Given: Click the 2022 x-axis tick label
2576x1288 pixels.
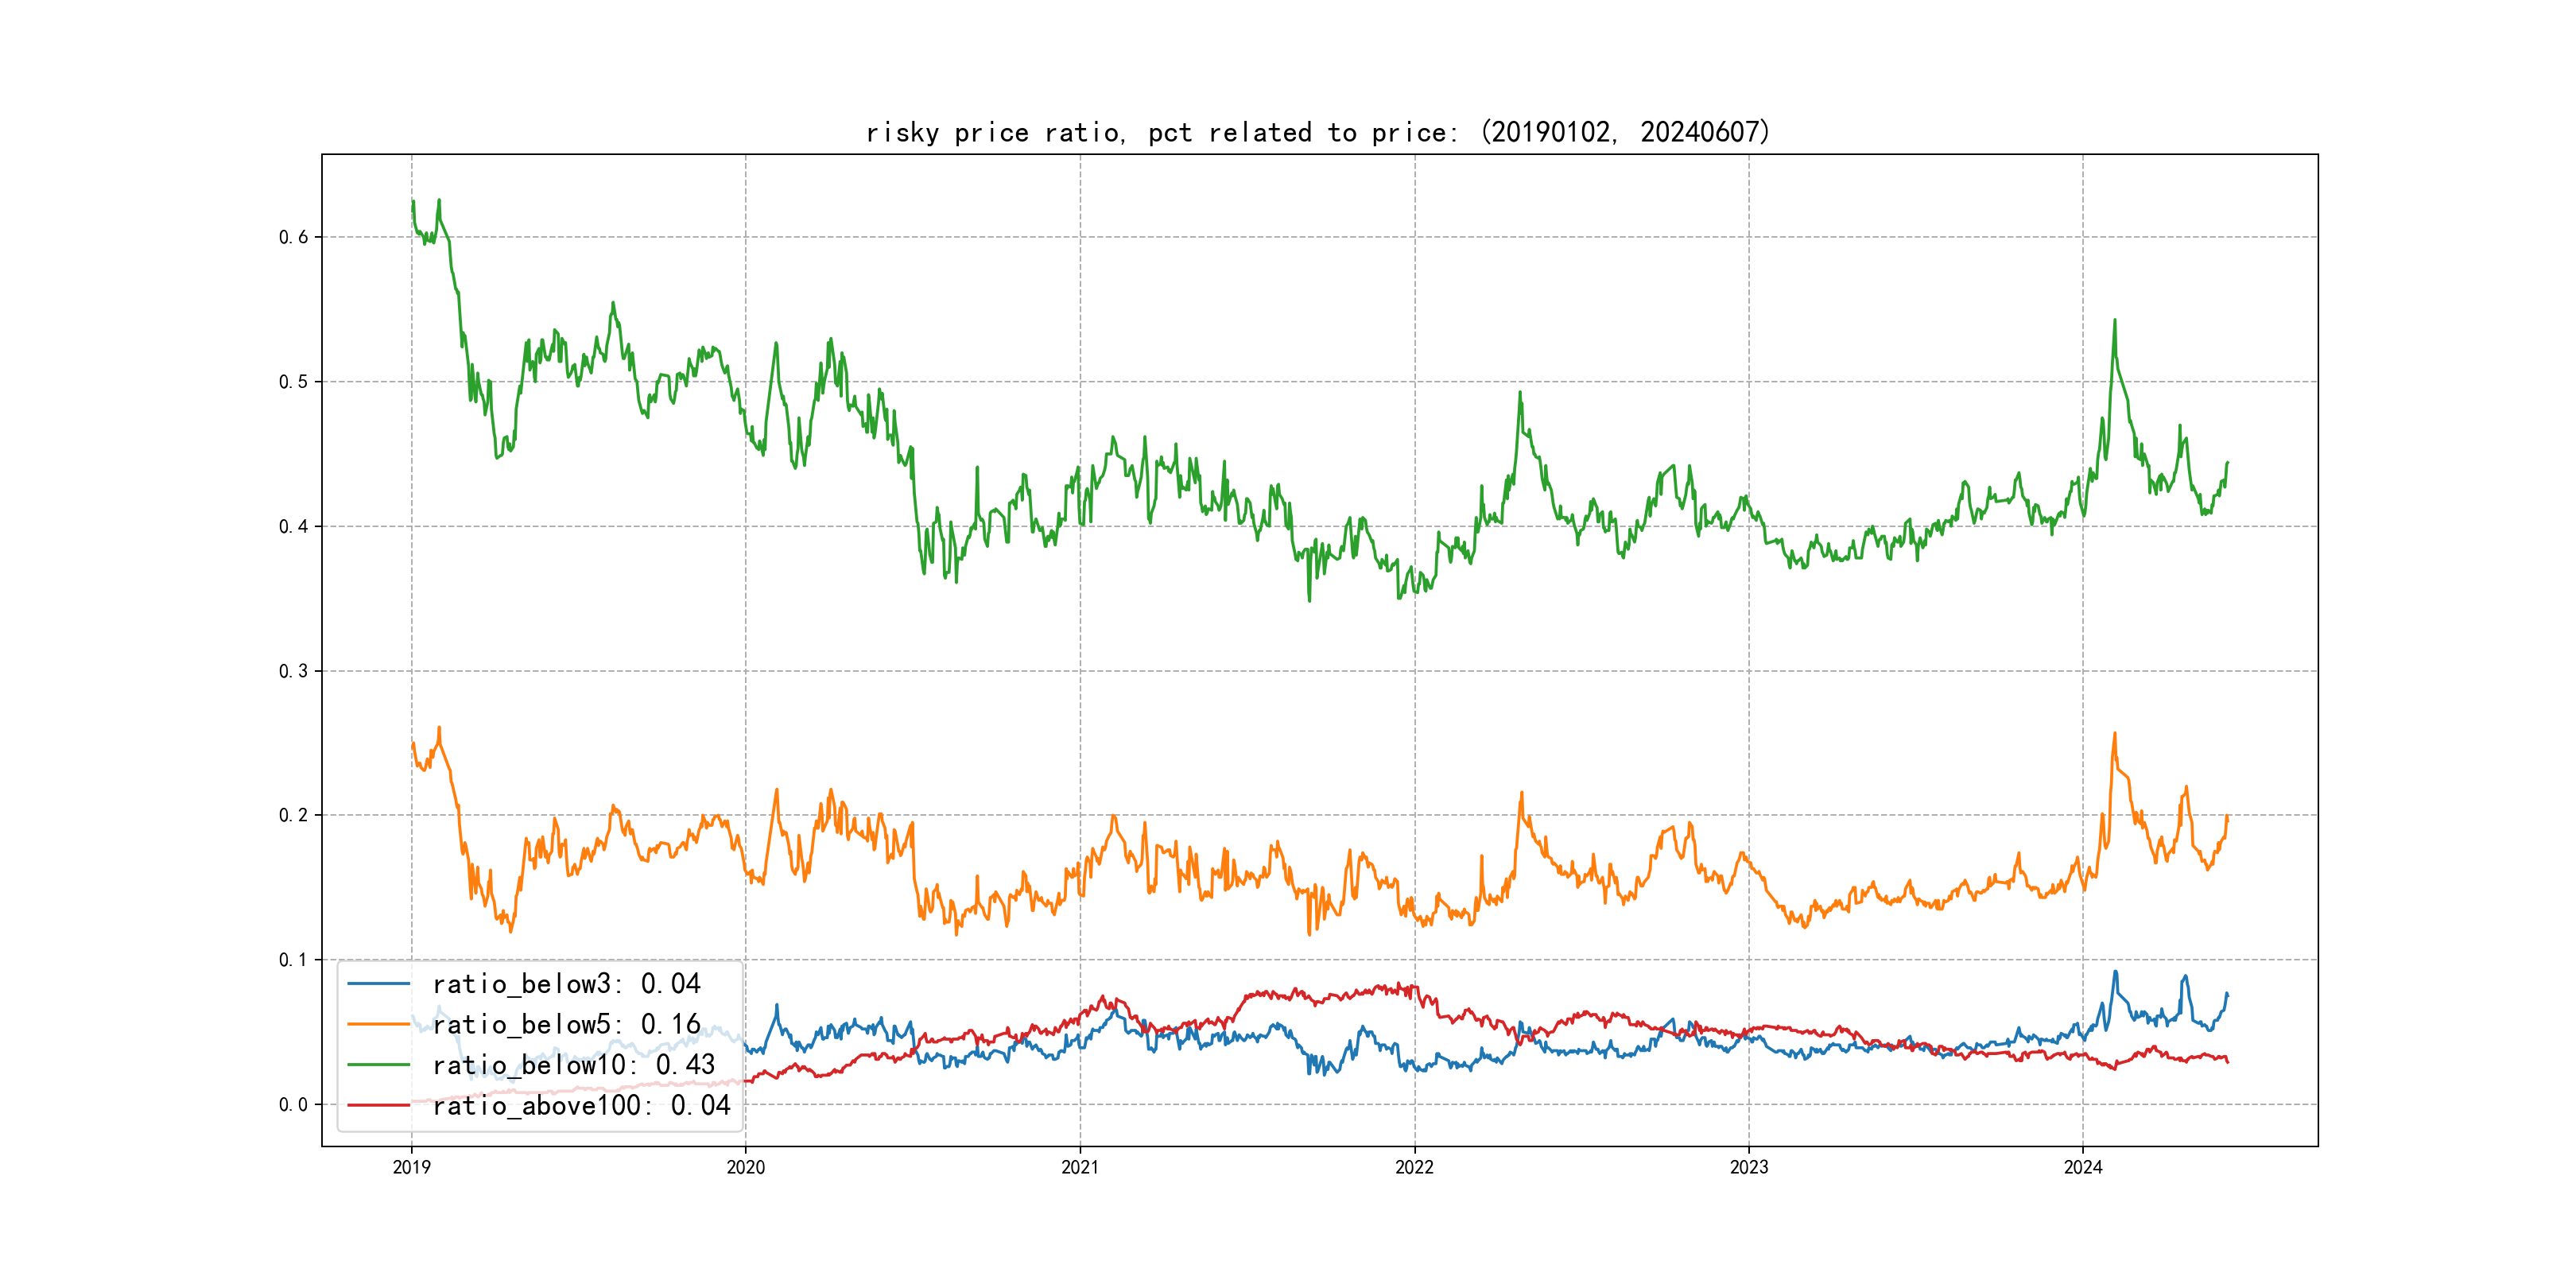Looking at the screenshot, I should point(1414,1167).
